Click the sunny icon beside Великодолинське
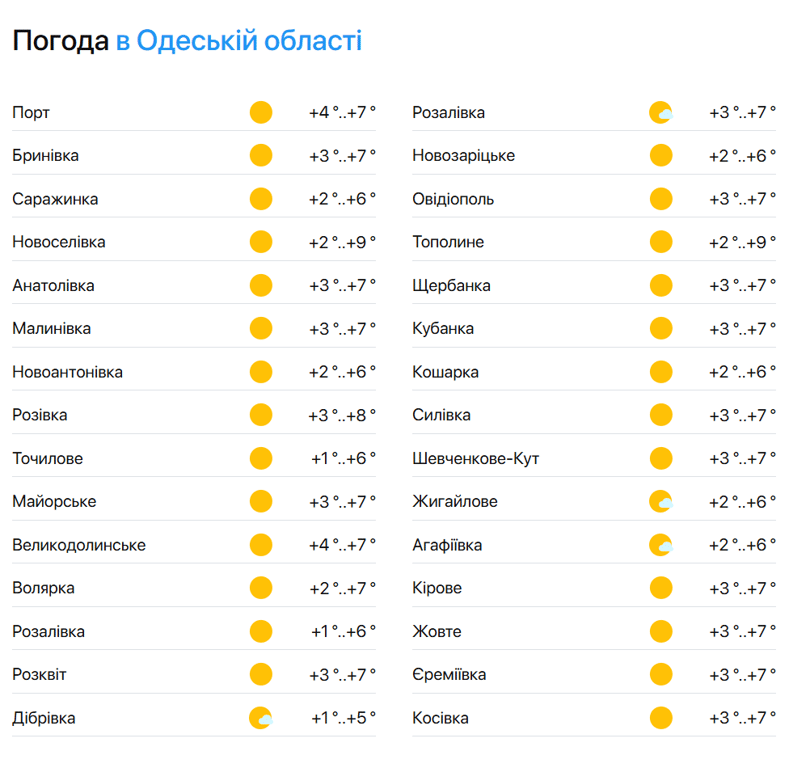 click(x=261, y=545)
